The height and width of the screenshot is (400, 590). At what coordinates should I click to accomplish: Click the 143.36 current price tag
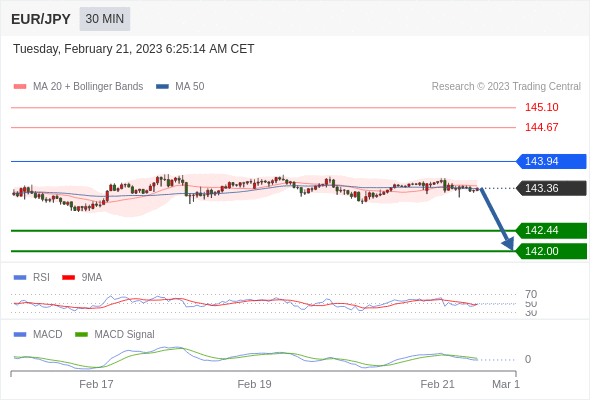[551, 188]
